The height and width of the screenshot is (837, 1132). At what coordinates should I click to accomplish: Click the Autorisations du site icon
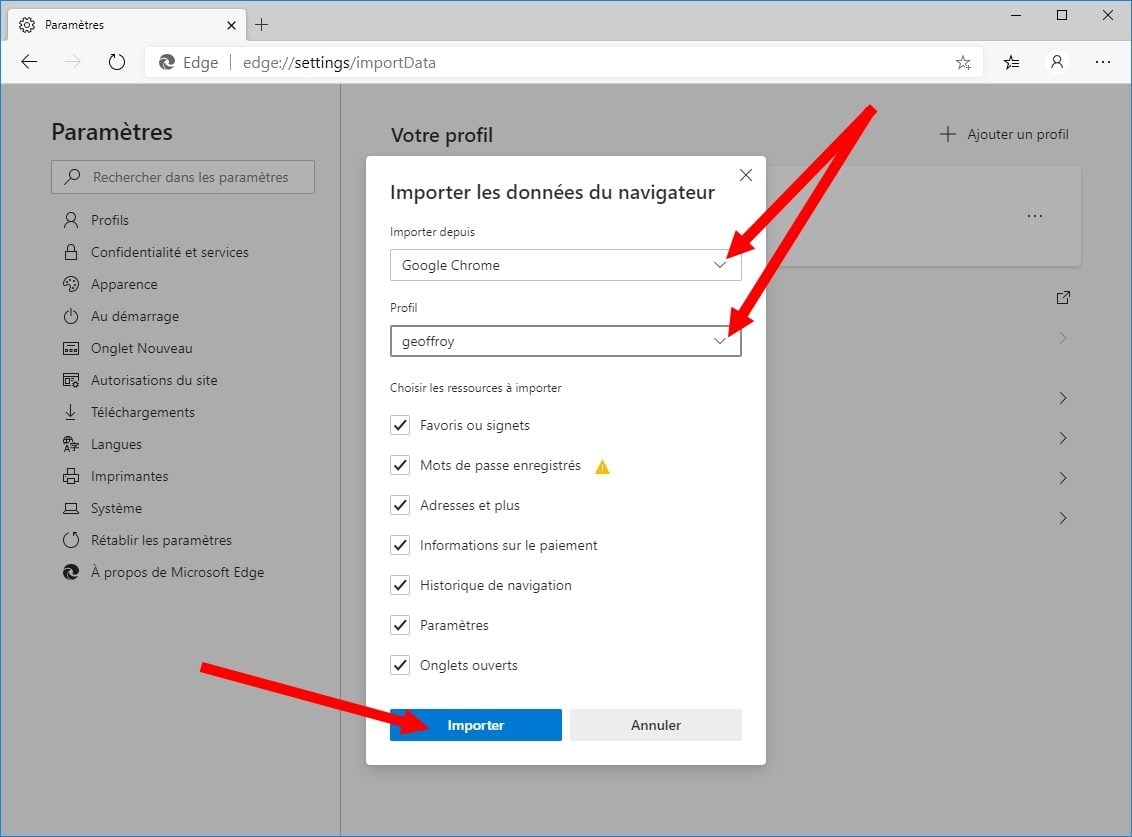(x=71, y=380)
